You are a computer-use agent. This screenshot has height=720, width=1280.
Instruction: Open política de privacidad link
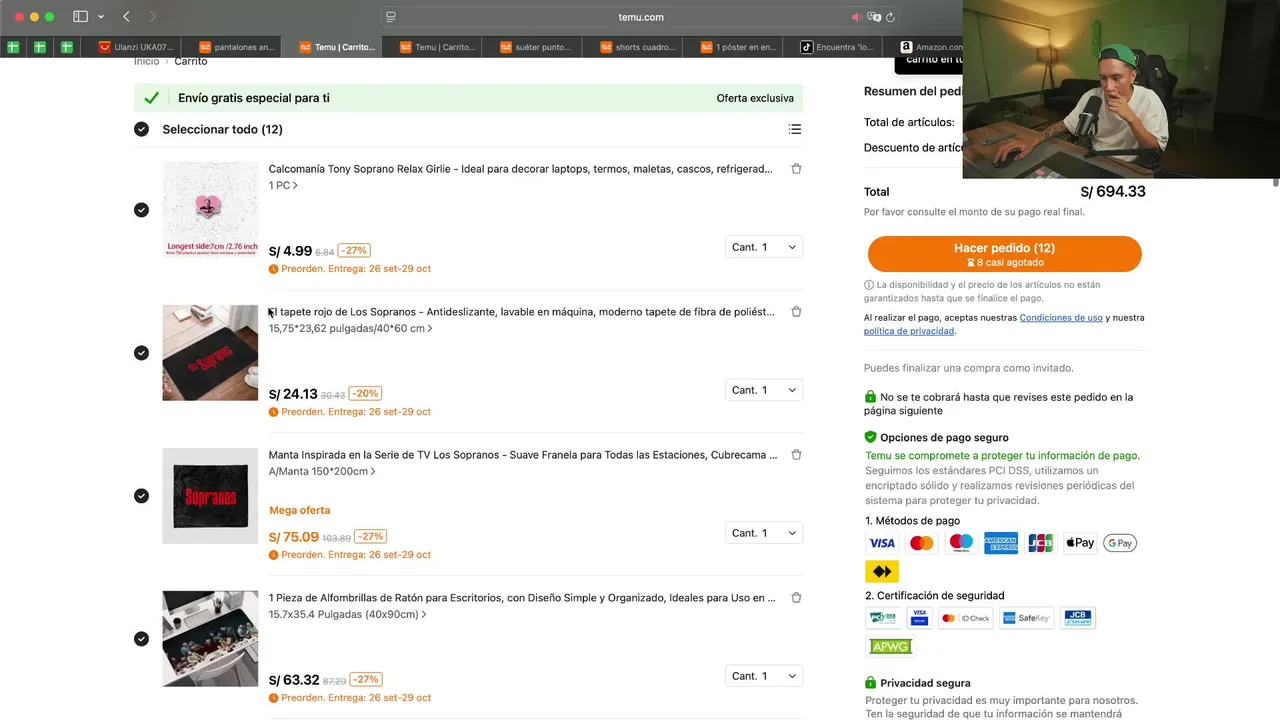[x=909, y=331]
